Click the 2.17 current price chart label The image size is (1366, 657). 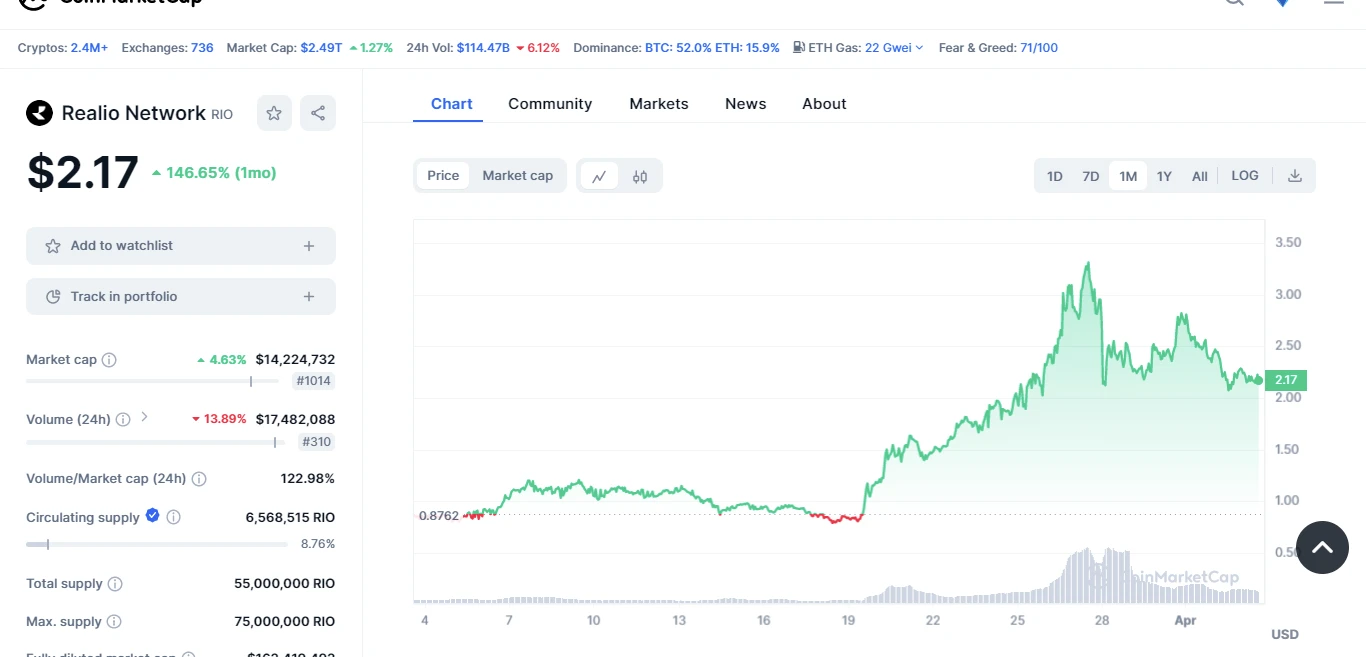coord(1286,380)
